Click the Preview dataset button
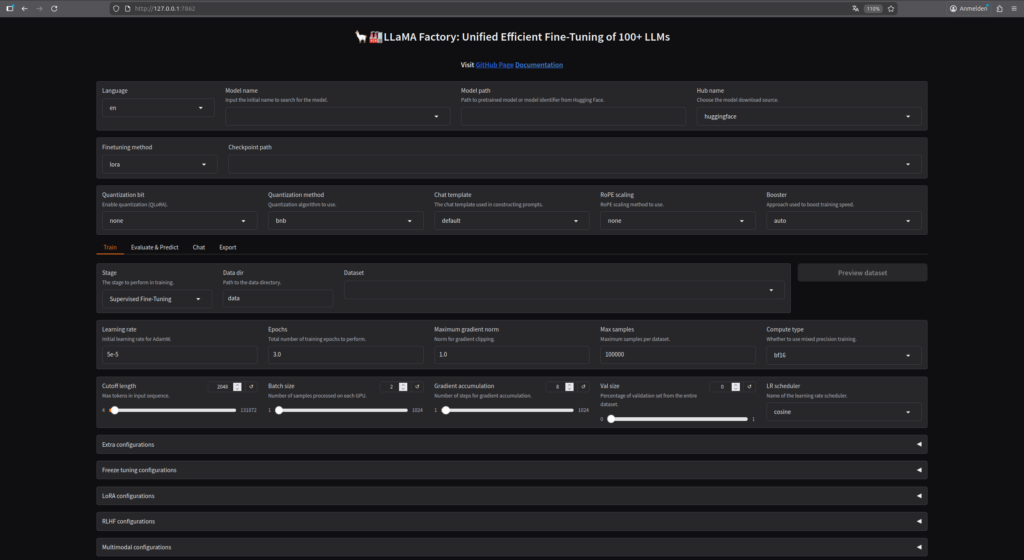The width and height of the screenshot is (1024, 560). (x=862, y=272)
